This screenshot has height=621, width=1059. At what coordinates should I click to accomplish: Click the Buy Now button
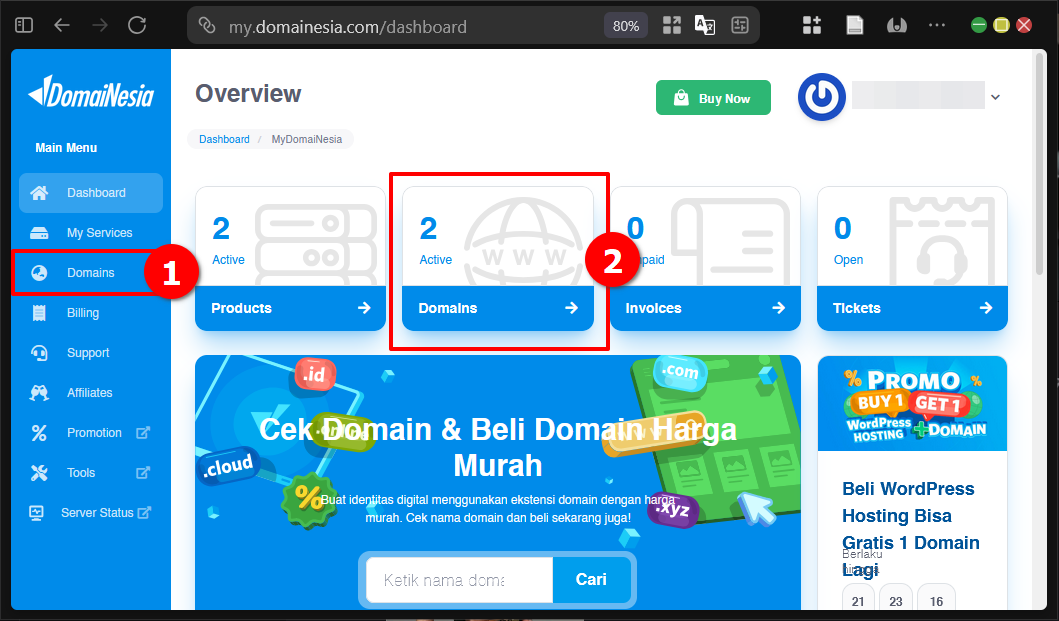pyautogui.click(x=713, y=97)
